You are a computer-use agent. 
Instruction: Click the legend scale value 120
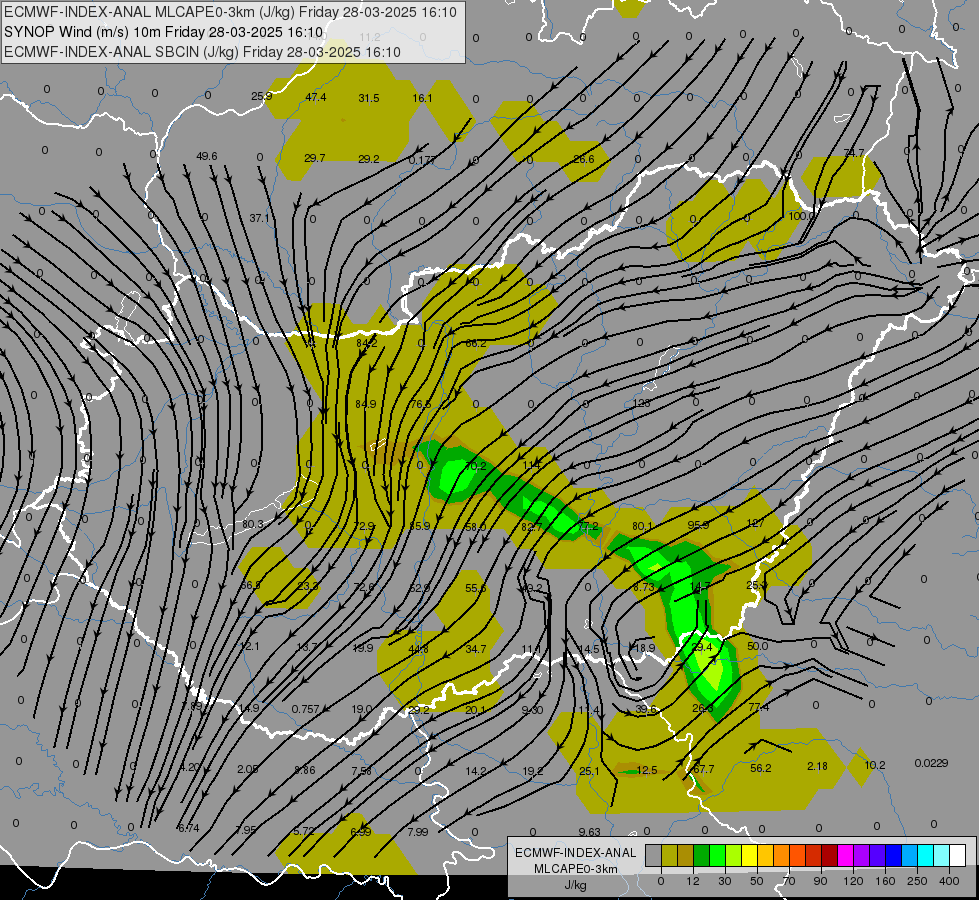point(853,881)
